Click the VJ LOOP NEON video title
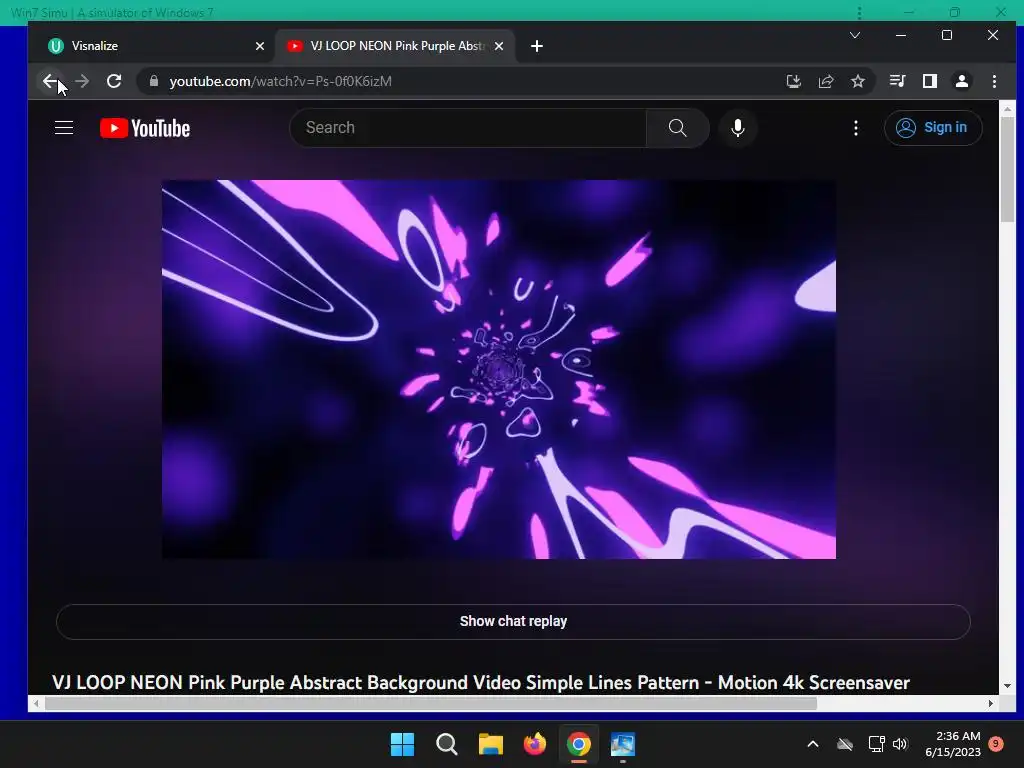Screen dimensions: 1024x768 pyautogui.click(x=481, y=682)
